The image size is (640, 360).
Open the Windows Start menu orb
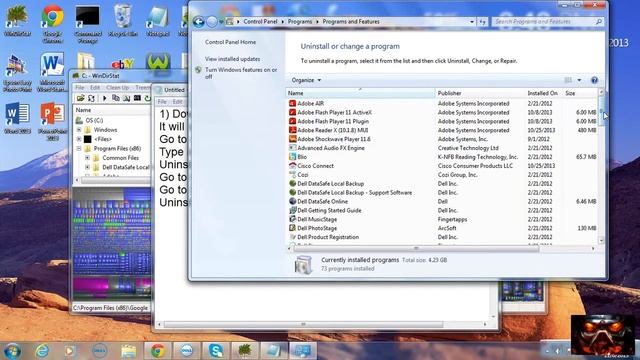(x=12, y=351)
